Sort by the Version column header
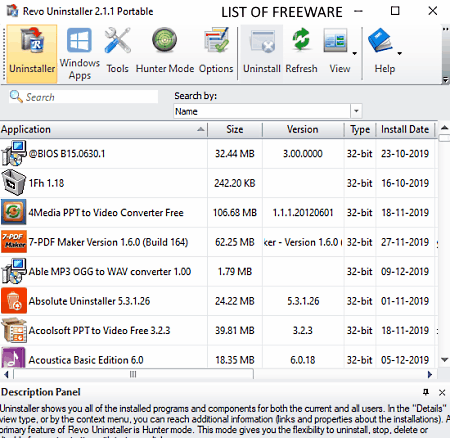This screenshot has width=450, height=438. (x=303, y=129)
